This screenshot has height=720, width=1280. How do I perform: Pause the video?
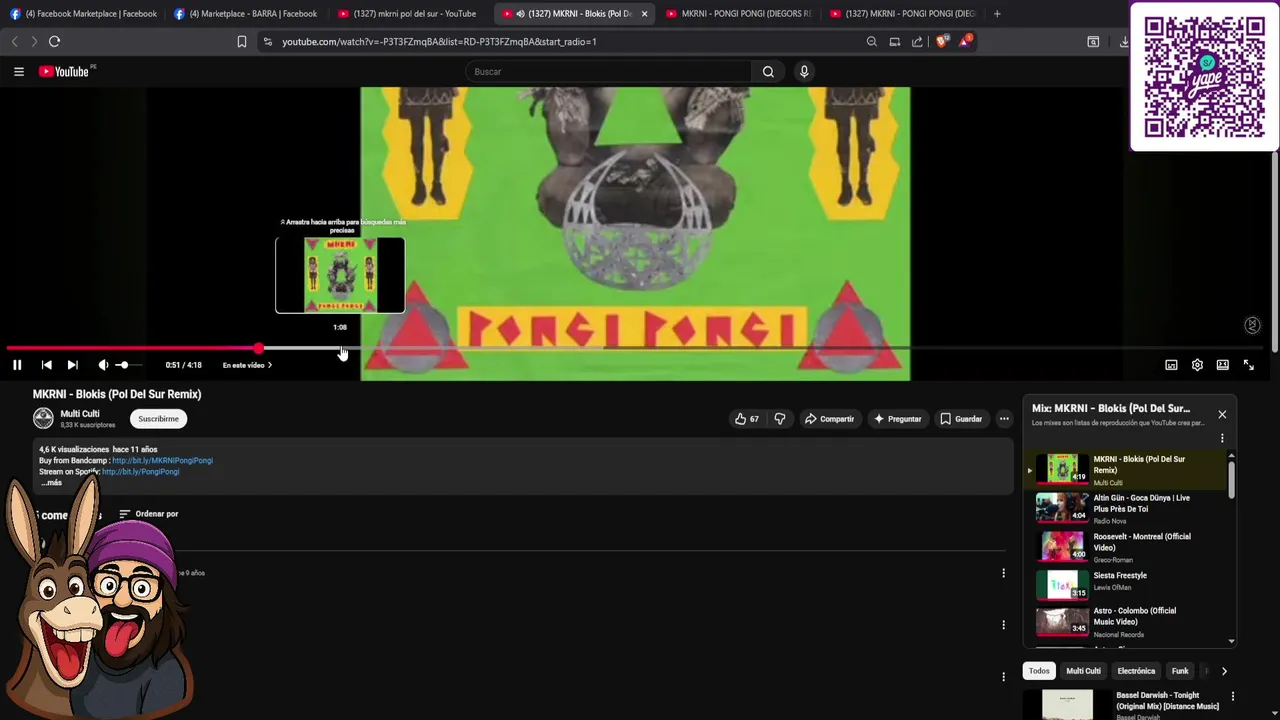[17, 365]
